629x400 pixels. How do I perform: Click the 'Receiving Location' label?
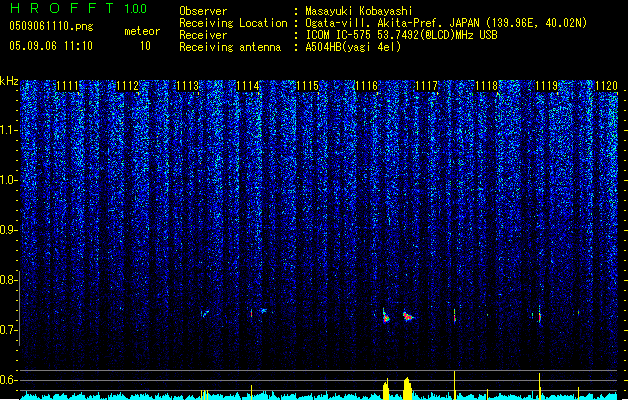233,23
